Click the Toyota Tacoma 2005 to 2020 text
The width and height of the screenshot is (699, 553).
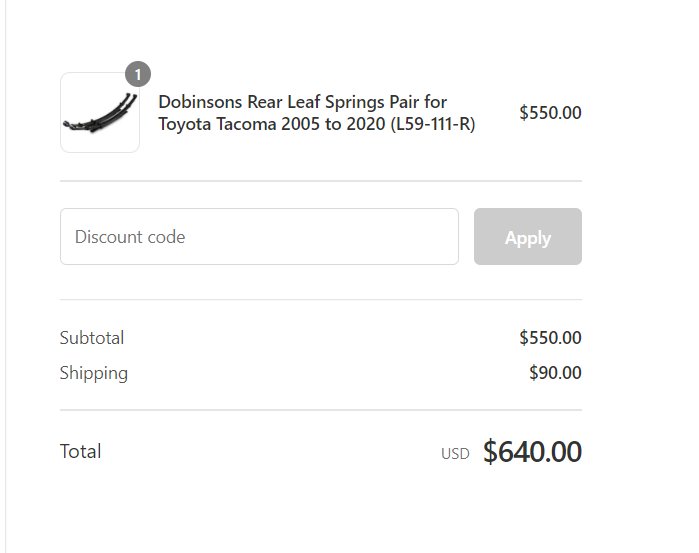pos(272,124)
